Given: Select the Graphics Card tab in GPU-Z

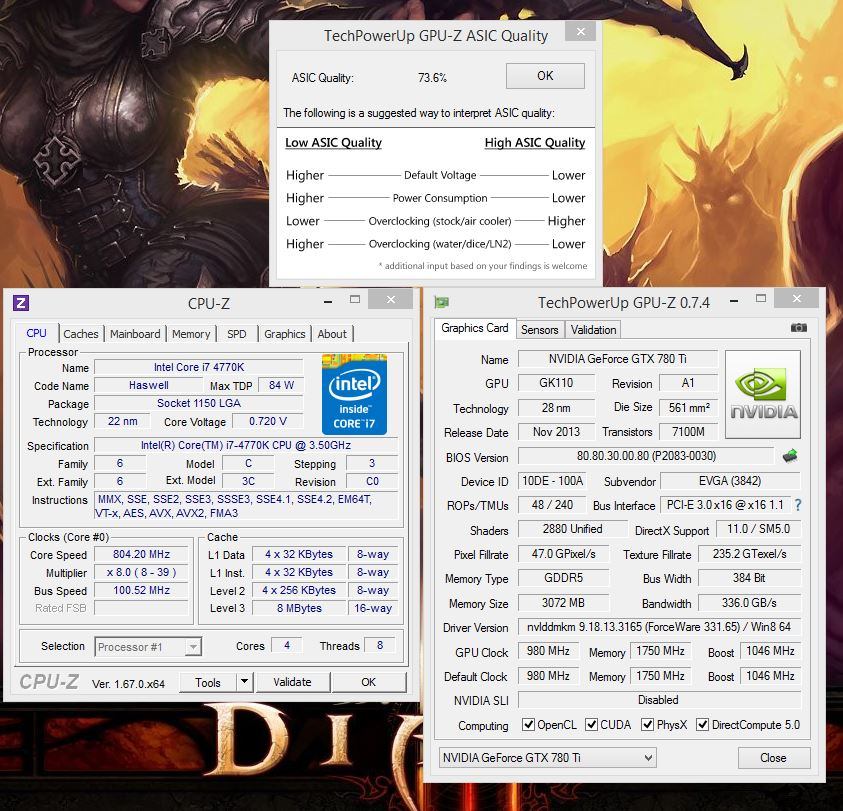Looking at the screenshot, I should pos(475,328).
